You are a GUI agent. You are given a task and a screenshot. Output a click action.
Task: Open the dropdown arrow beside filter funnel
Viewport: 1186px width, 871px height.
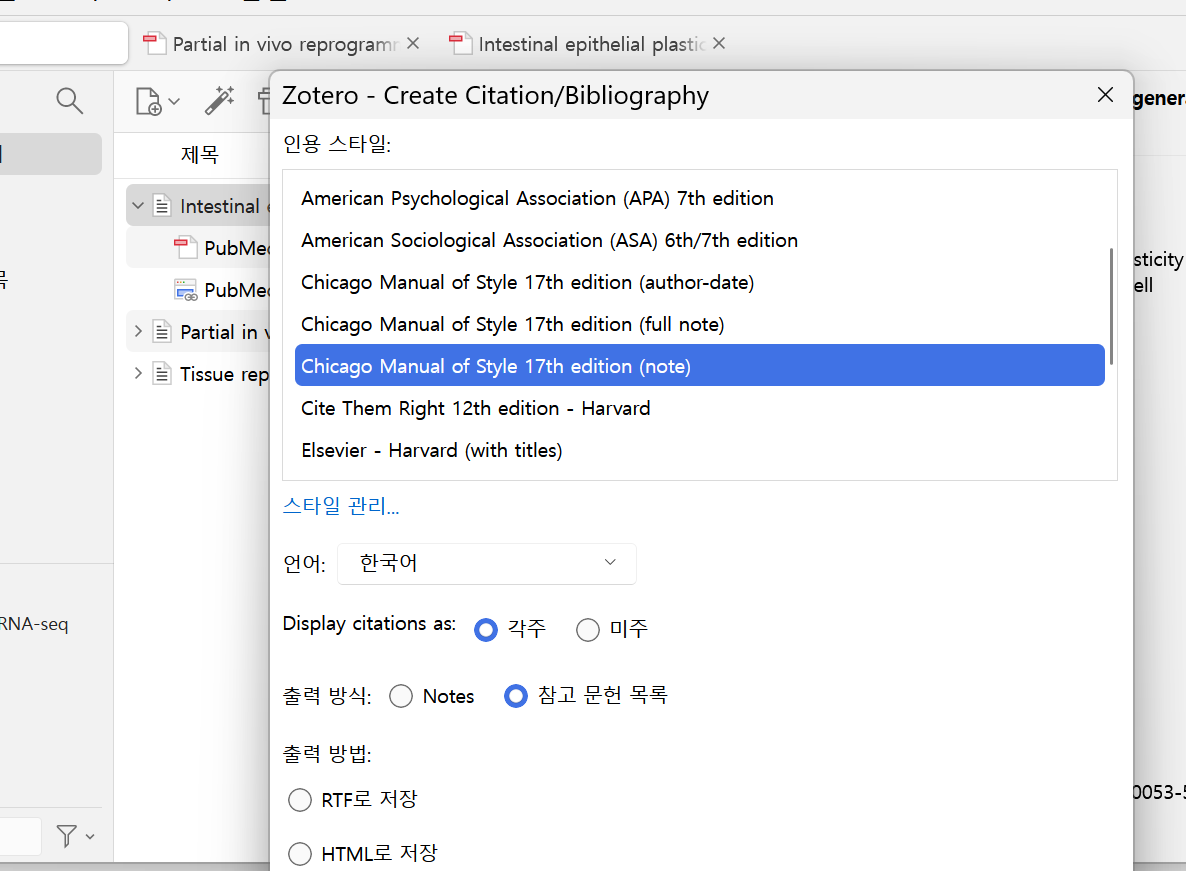(x=90, y=836)
